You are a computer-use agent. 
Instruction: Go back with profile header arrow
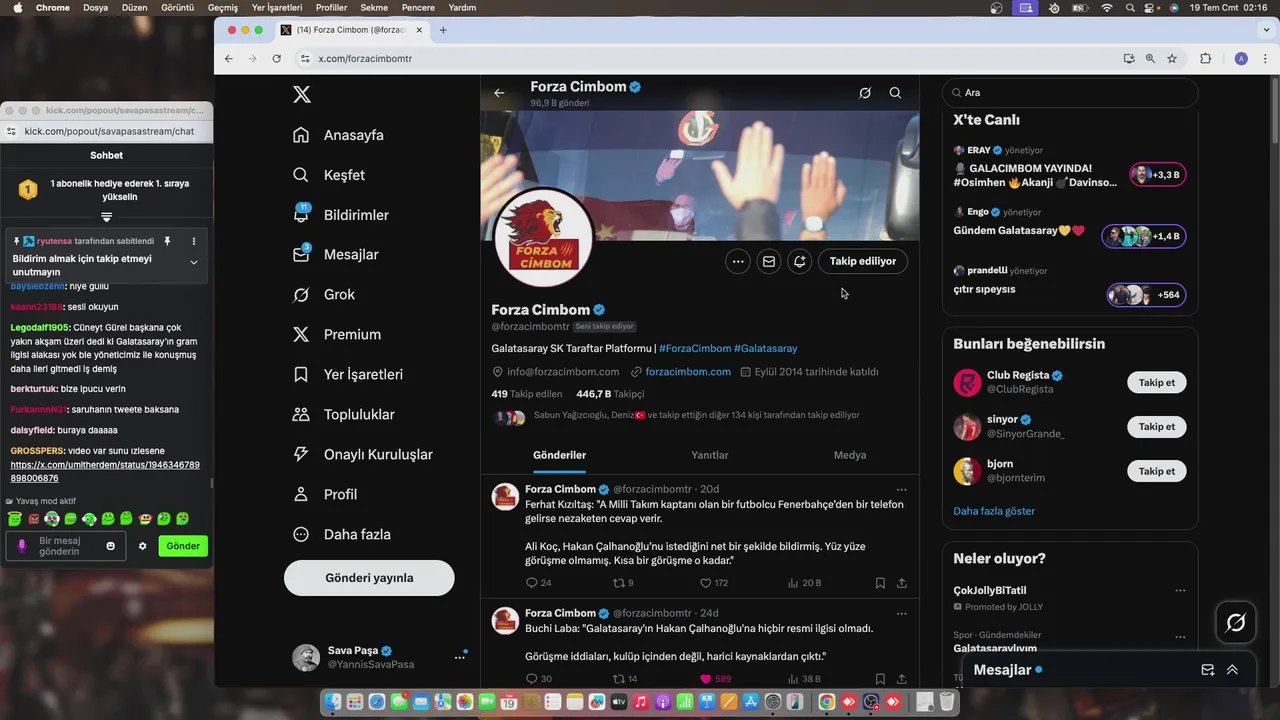[x=499, y=93]
